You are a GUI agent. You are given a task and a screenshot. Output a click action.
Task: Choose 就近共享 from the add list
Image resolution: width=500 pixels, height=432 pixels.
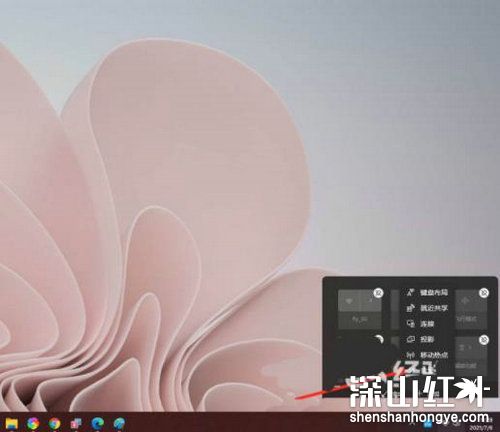pos(427,308)
